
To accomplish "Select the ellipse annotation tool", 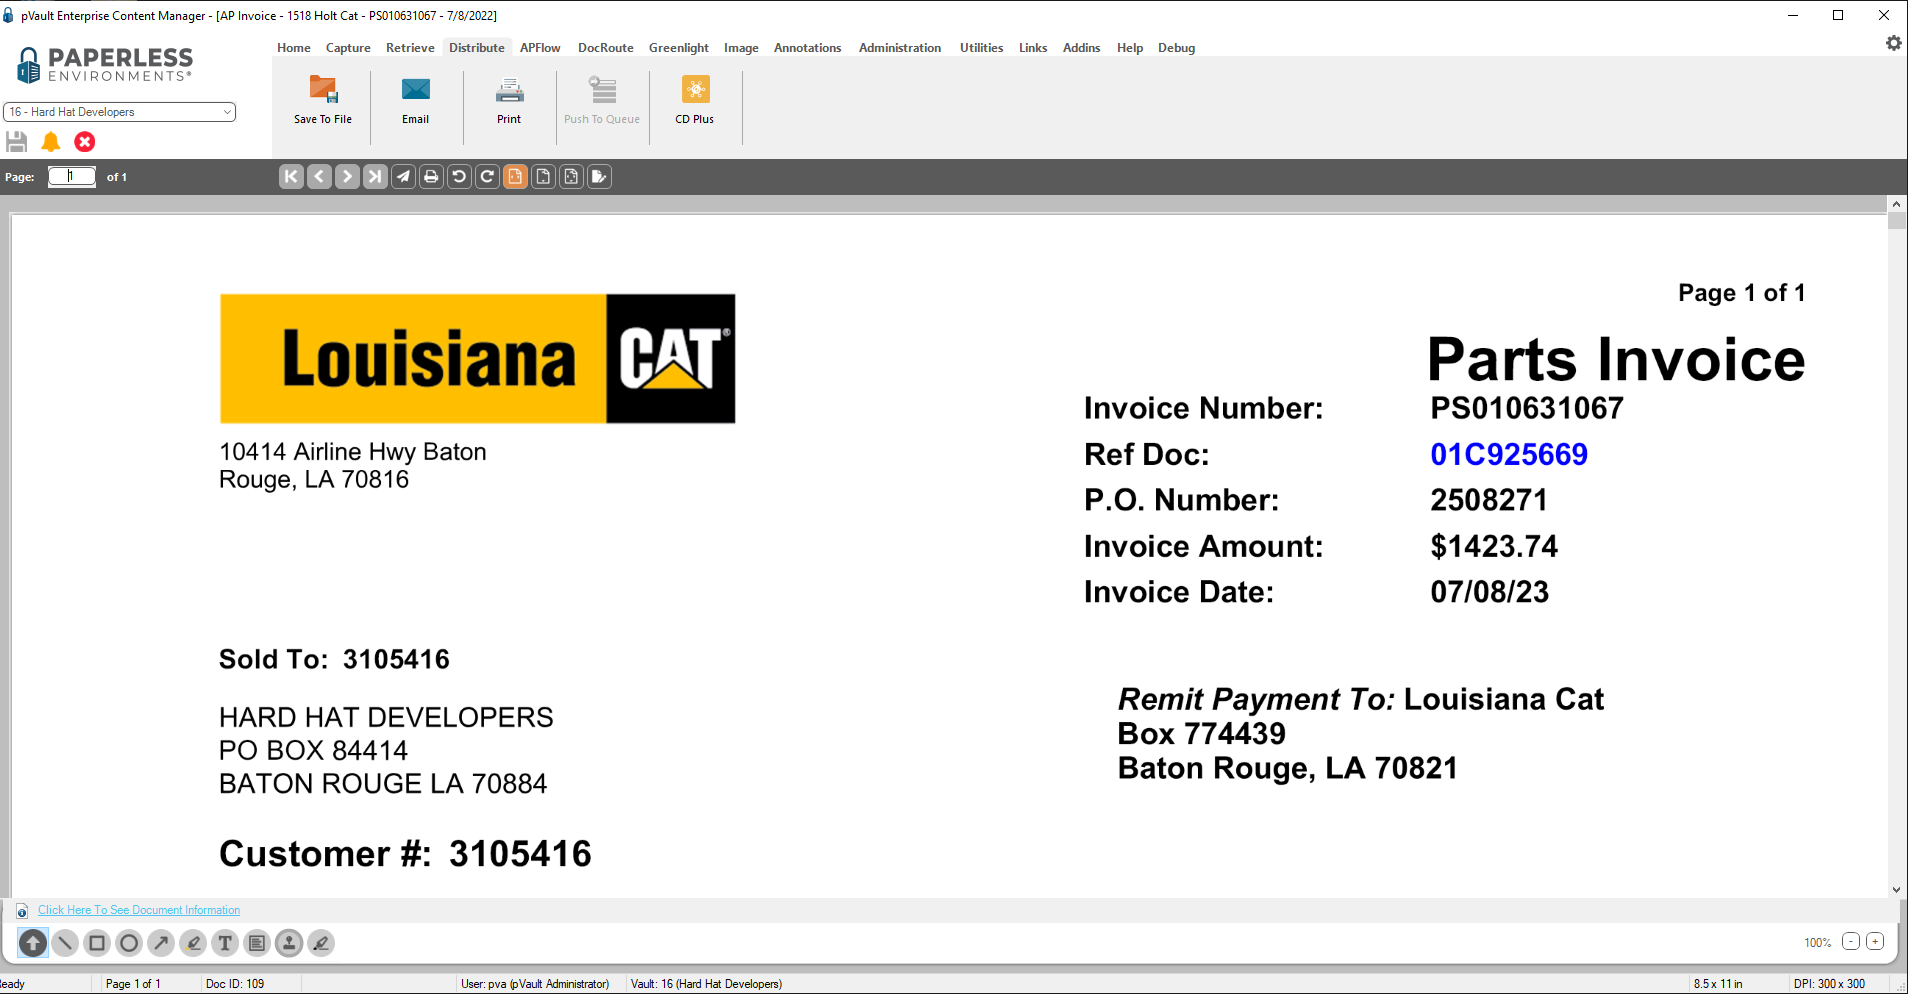I will click(129, 943).
